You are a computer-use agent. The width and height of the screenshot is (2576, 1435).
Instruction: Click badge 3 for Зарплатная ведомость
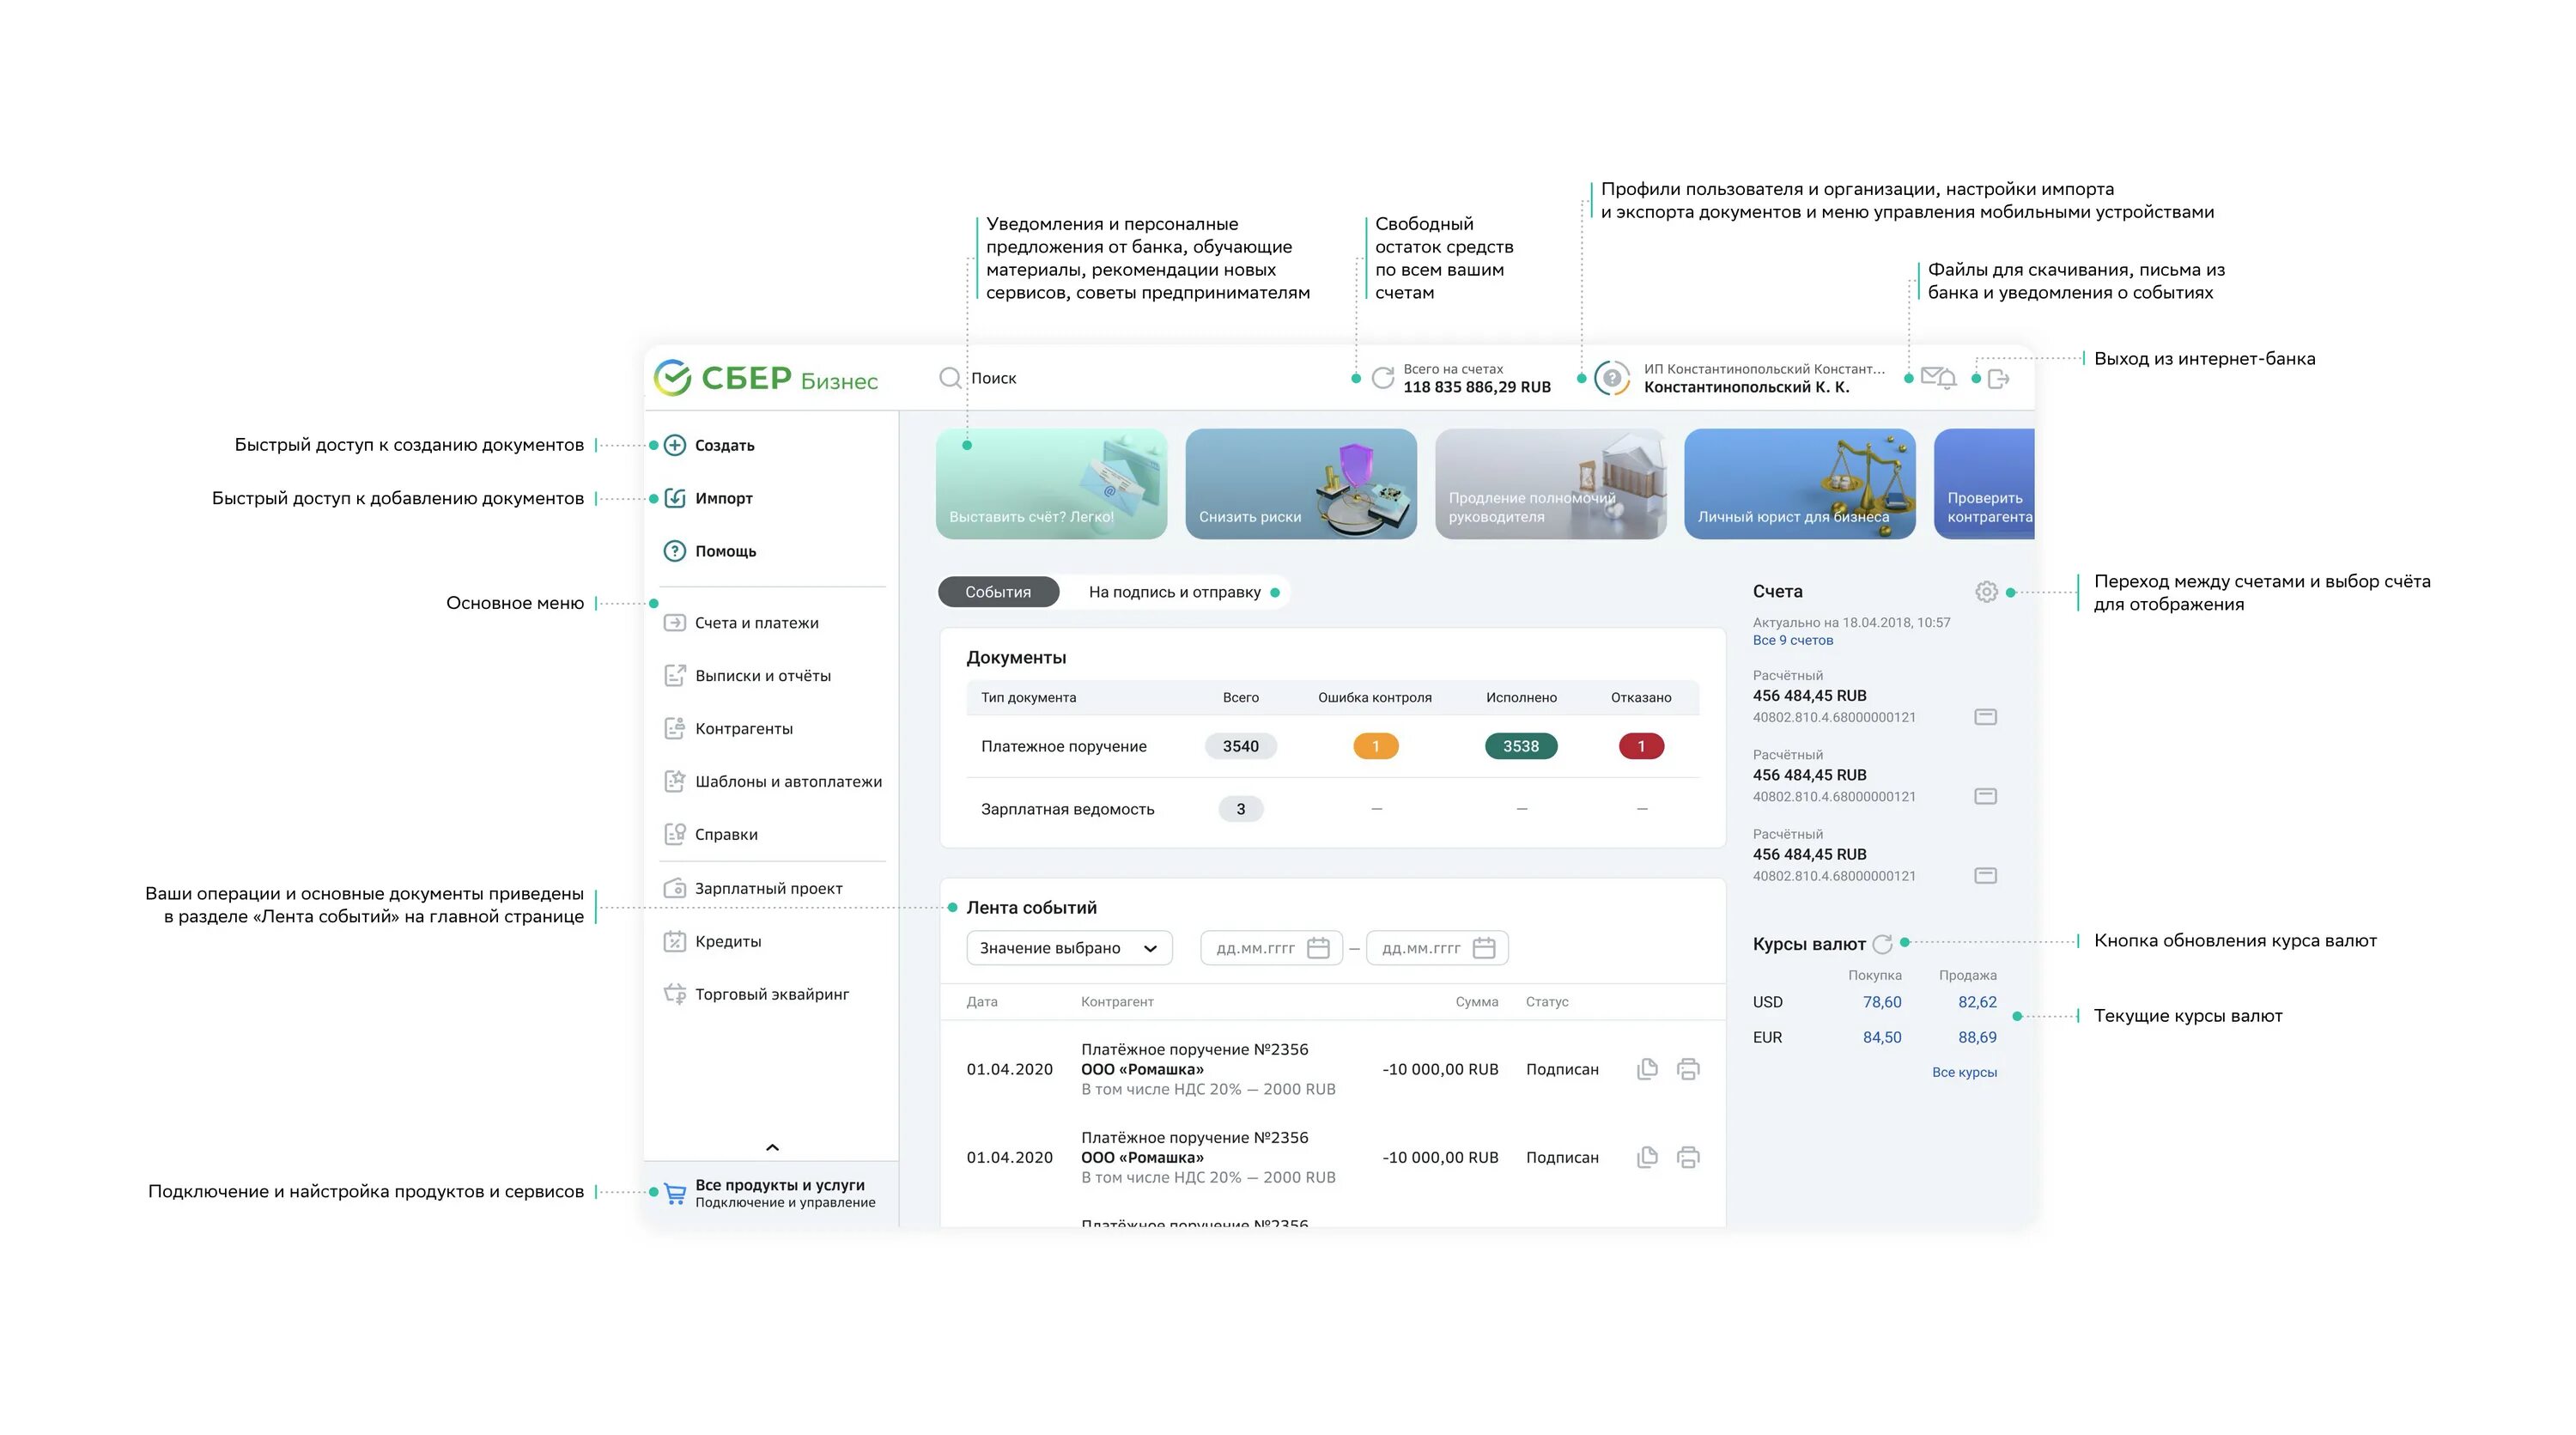click(x=1240, y=809)
